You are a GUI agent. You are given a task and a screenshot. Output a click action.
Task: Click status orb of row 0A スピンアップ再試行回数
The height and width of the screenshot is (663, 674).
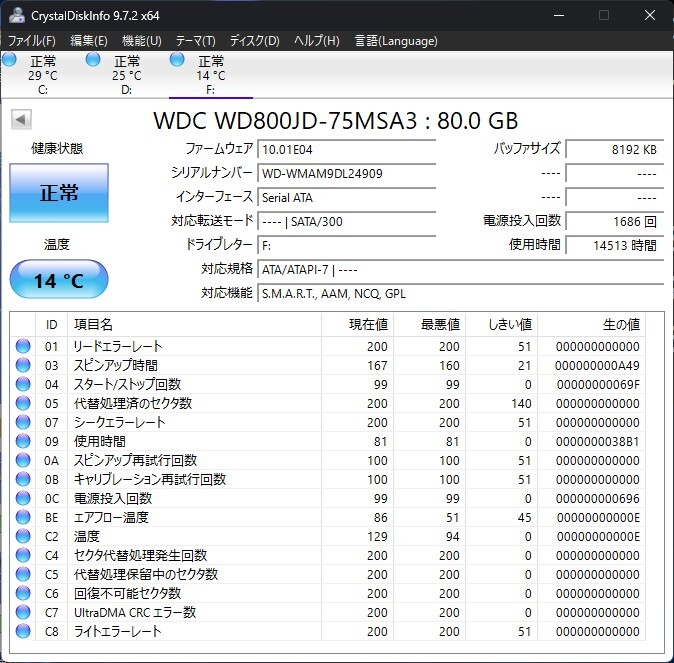[x=23, y=460]
